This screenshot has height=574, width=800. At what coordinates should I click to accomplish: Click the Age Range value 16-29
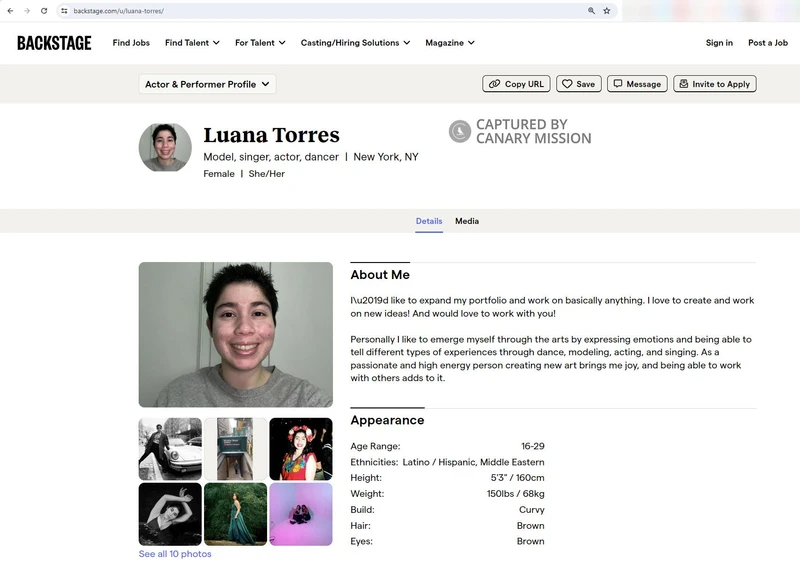[533, 446]
